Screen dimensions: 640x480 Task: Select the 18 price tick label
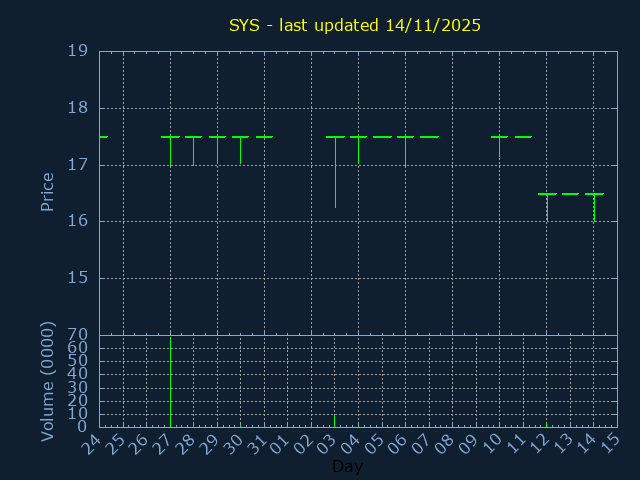[x=78, y=108]
